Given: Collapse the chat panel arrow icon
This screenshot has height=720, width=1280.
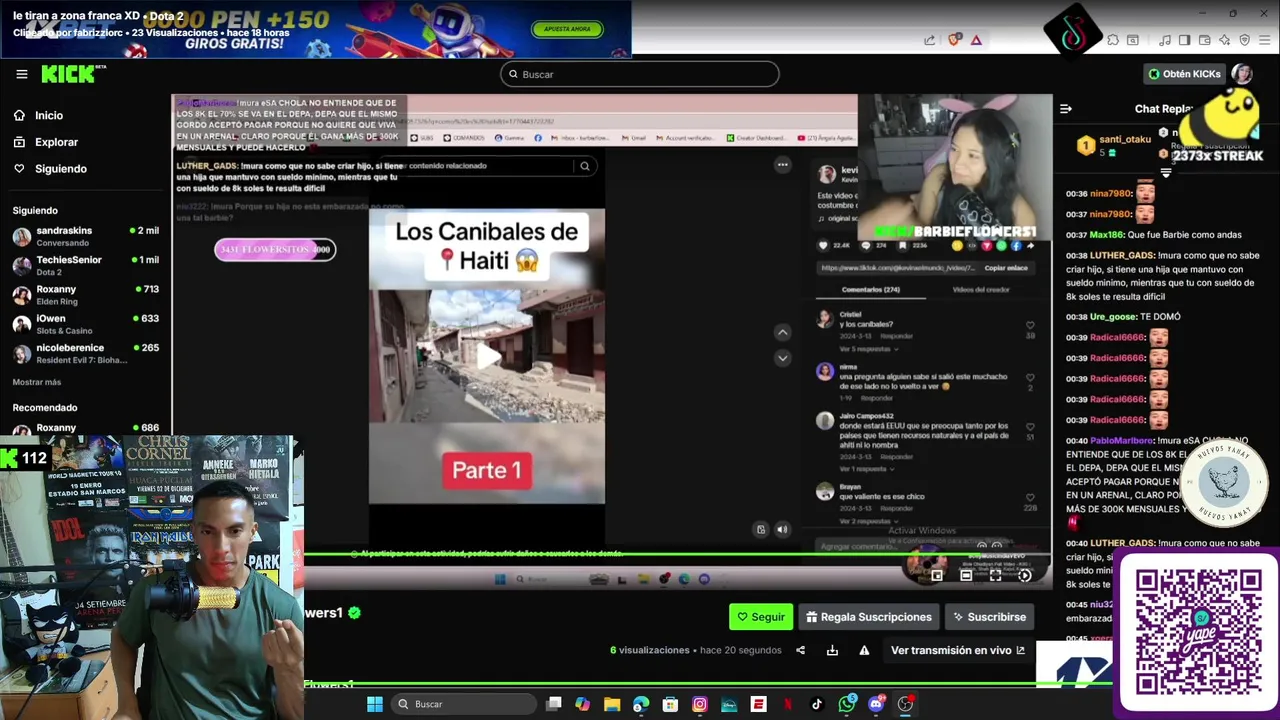Looking at the screenshot, I should tap(1066, 109).
